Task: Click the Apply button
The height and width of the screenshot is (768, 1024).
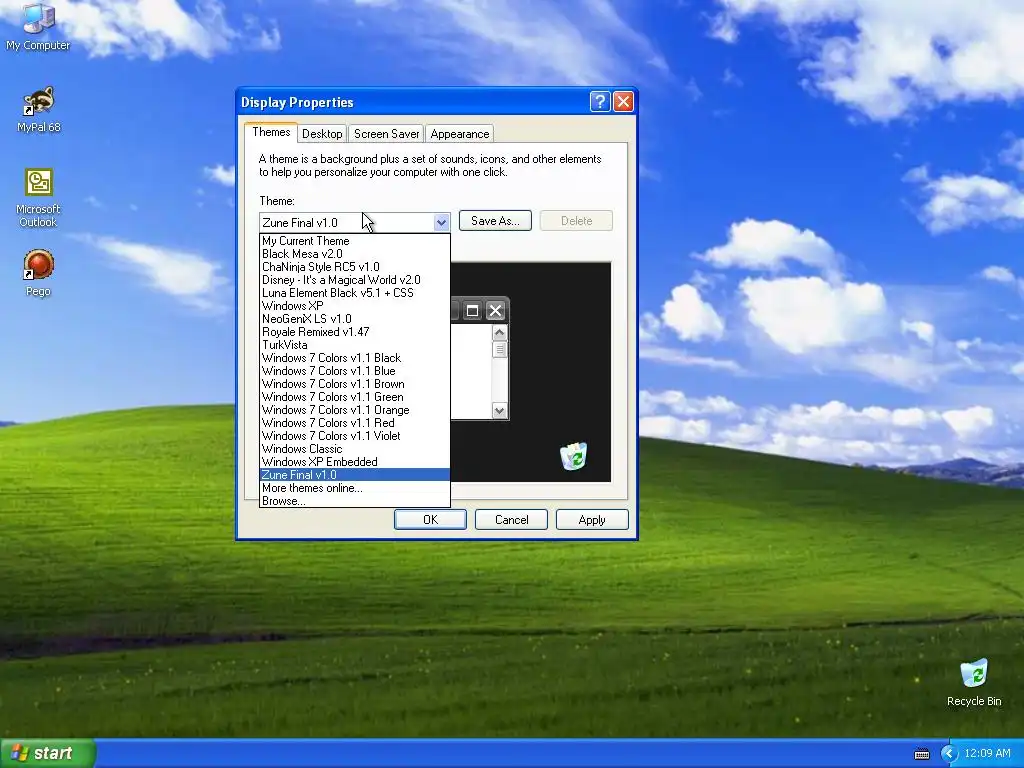Action: 592,520
